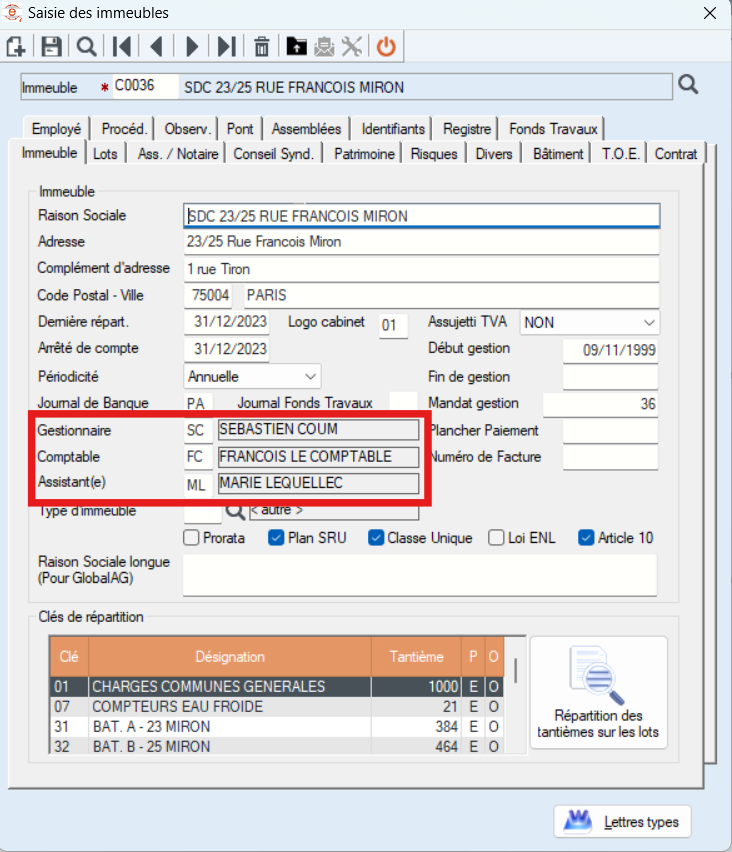Enable the Prorata checkbox

coord(191,538)
